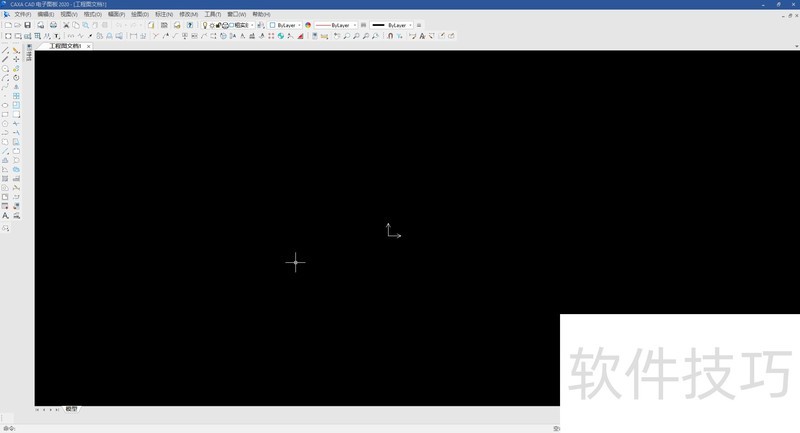
Task: Select the Arc draw tool
Action: coord(5,78)
